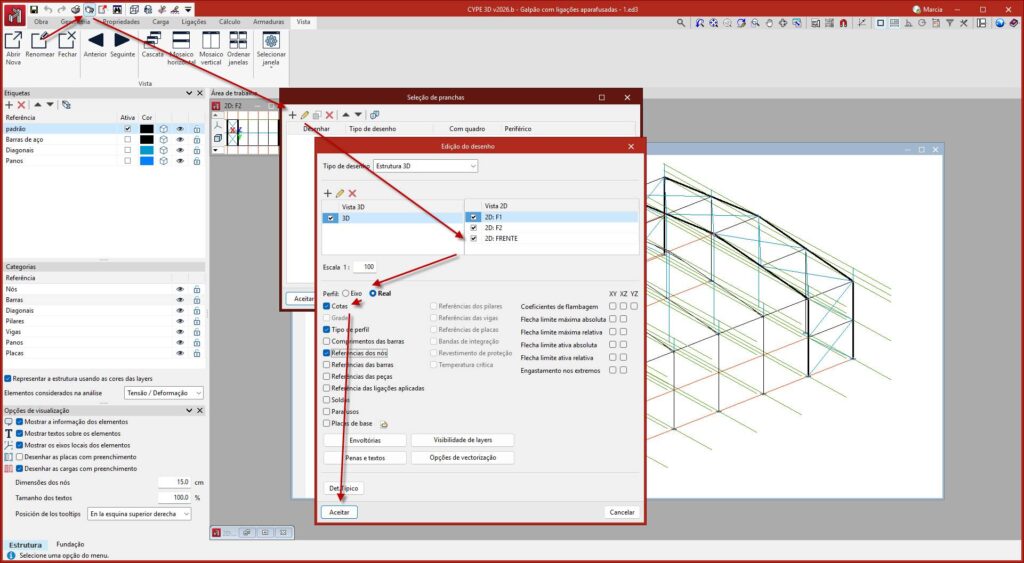Click pencil edit icon in Edição do desenho
Screen dimensions: 1024x563
click(340, 192)
